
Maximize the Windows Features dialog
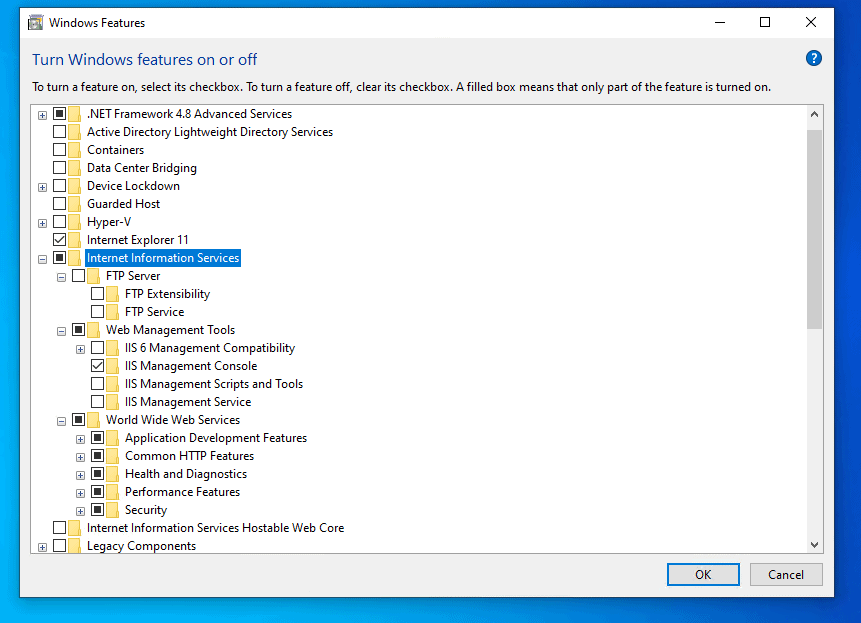(765, 23)
